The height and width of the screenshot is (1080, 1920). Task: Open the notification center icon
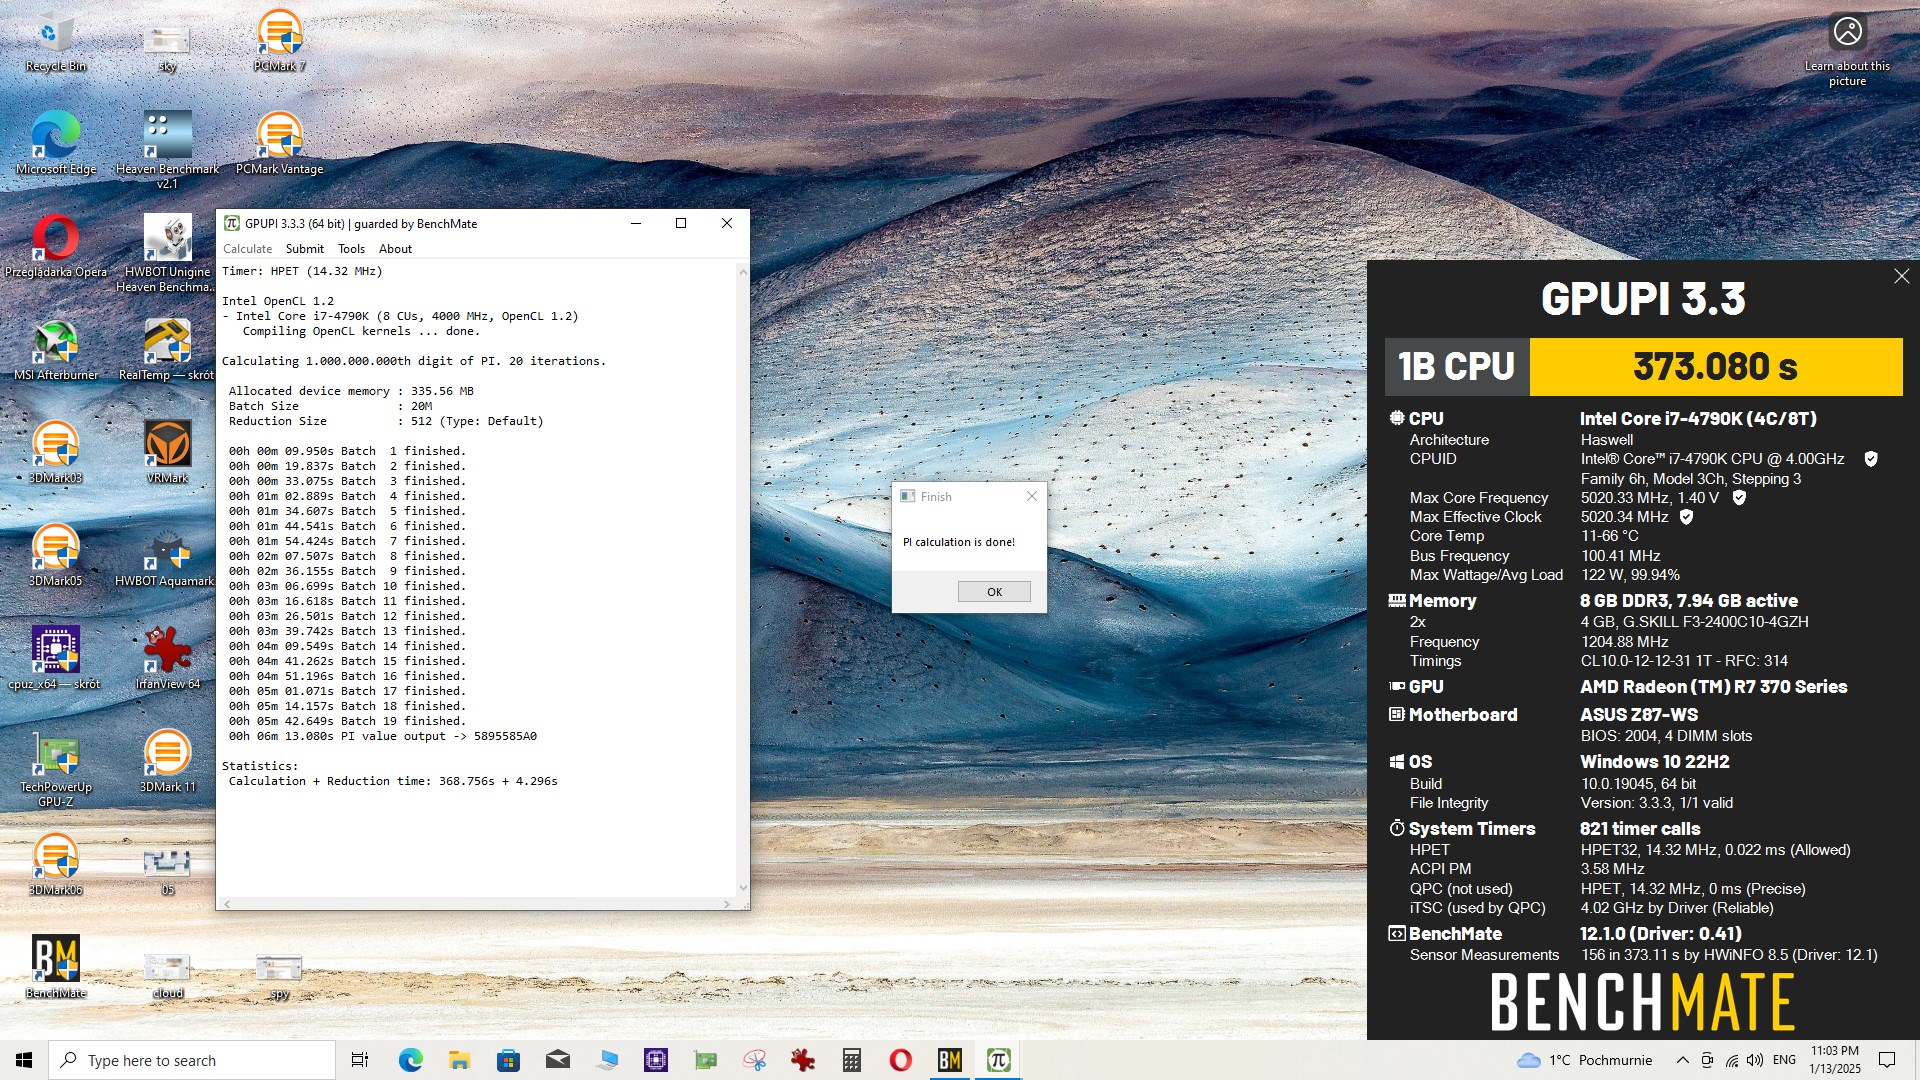tap(1887, 1060)
